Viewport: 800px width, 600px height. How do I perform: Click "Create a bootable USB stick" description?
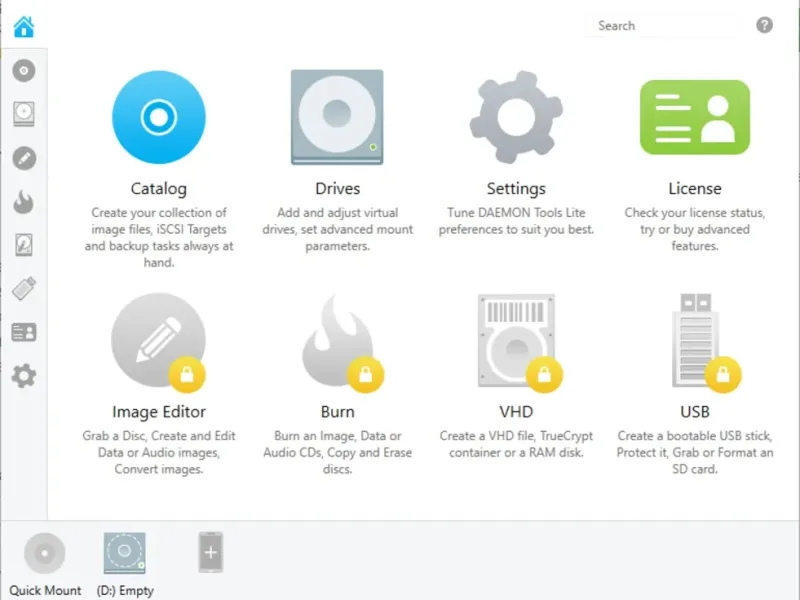[x=695, y=452]
